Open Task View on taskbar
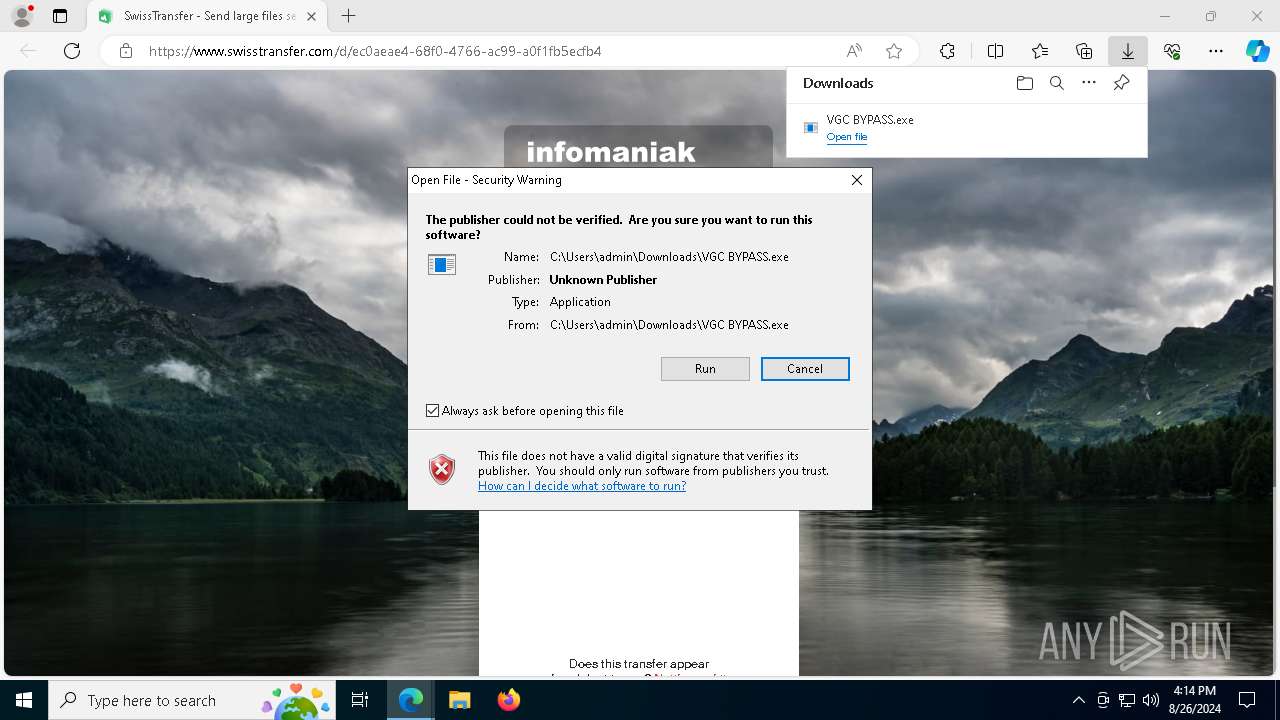Viewport: 1280px width, 720px height. tap(361, 700)
